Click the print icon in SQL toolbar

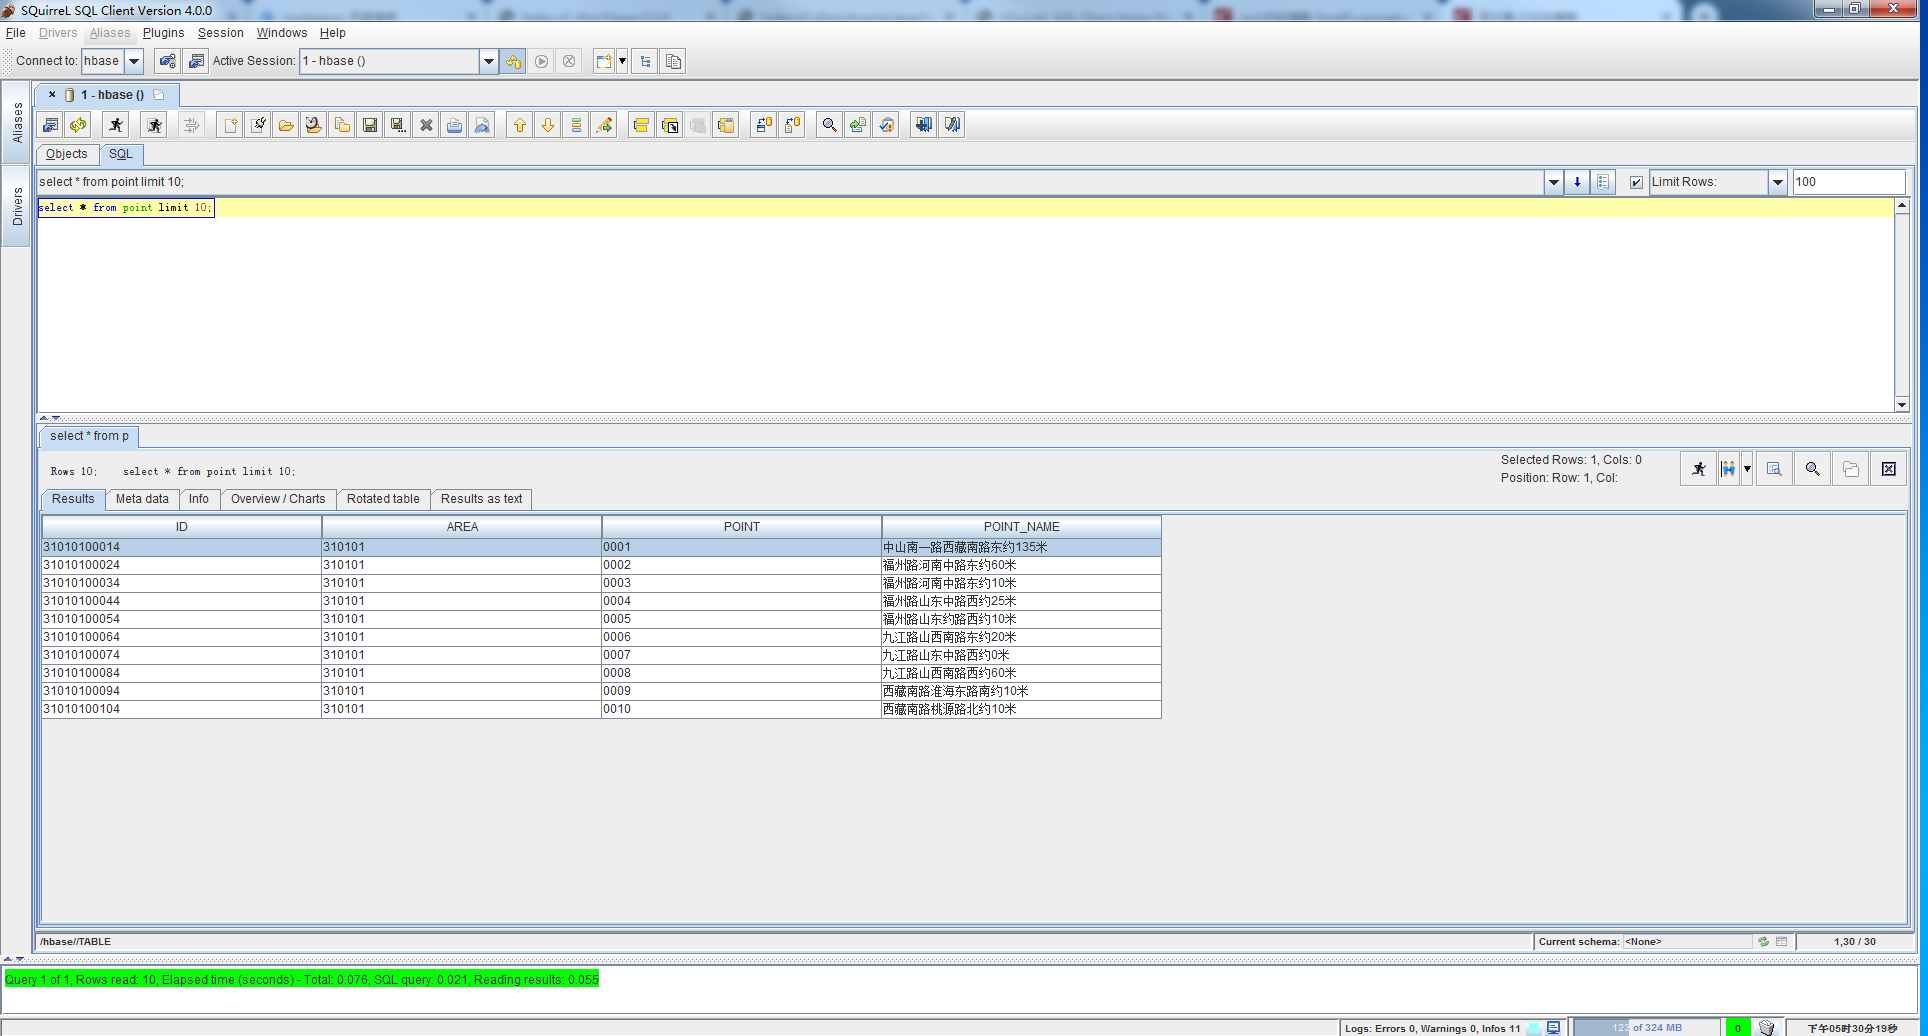tap(454, 125)
